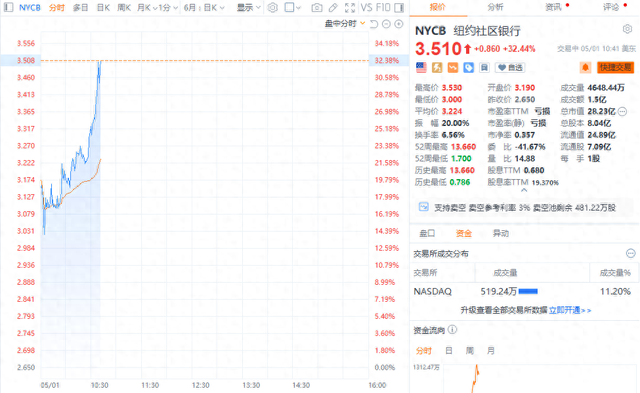Open the 显示 display dropdown
The image size is (640, 393).
249,7
